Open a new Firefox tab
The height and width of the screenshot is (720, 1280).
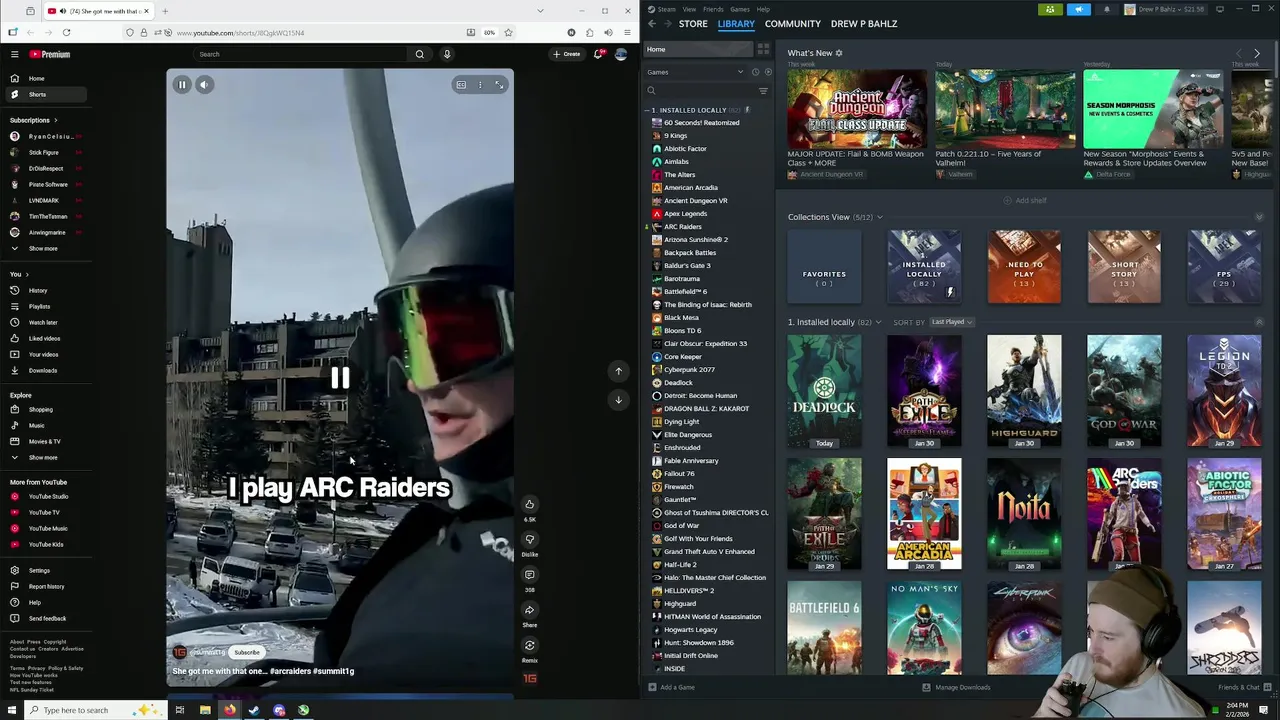(165, 11)
